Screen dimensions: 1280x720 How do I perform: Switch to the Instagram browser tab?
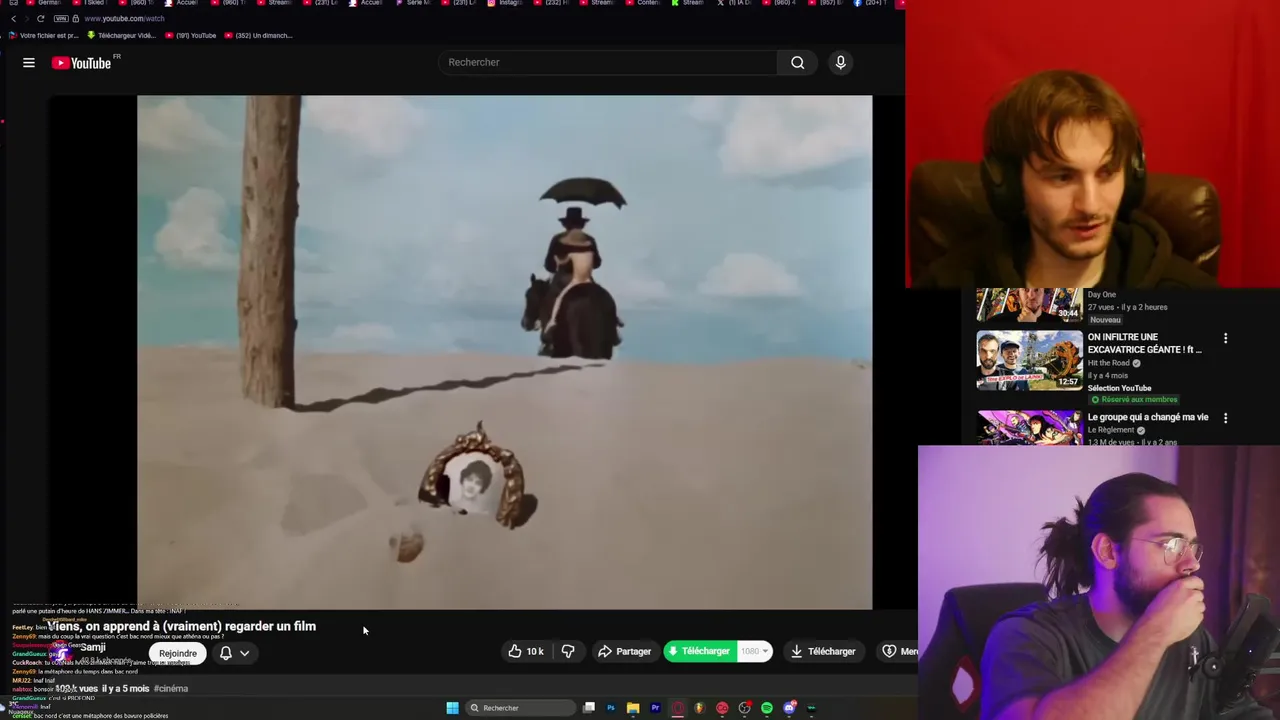[507, 3]
